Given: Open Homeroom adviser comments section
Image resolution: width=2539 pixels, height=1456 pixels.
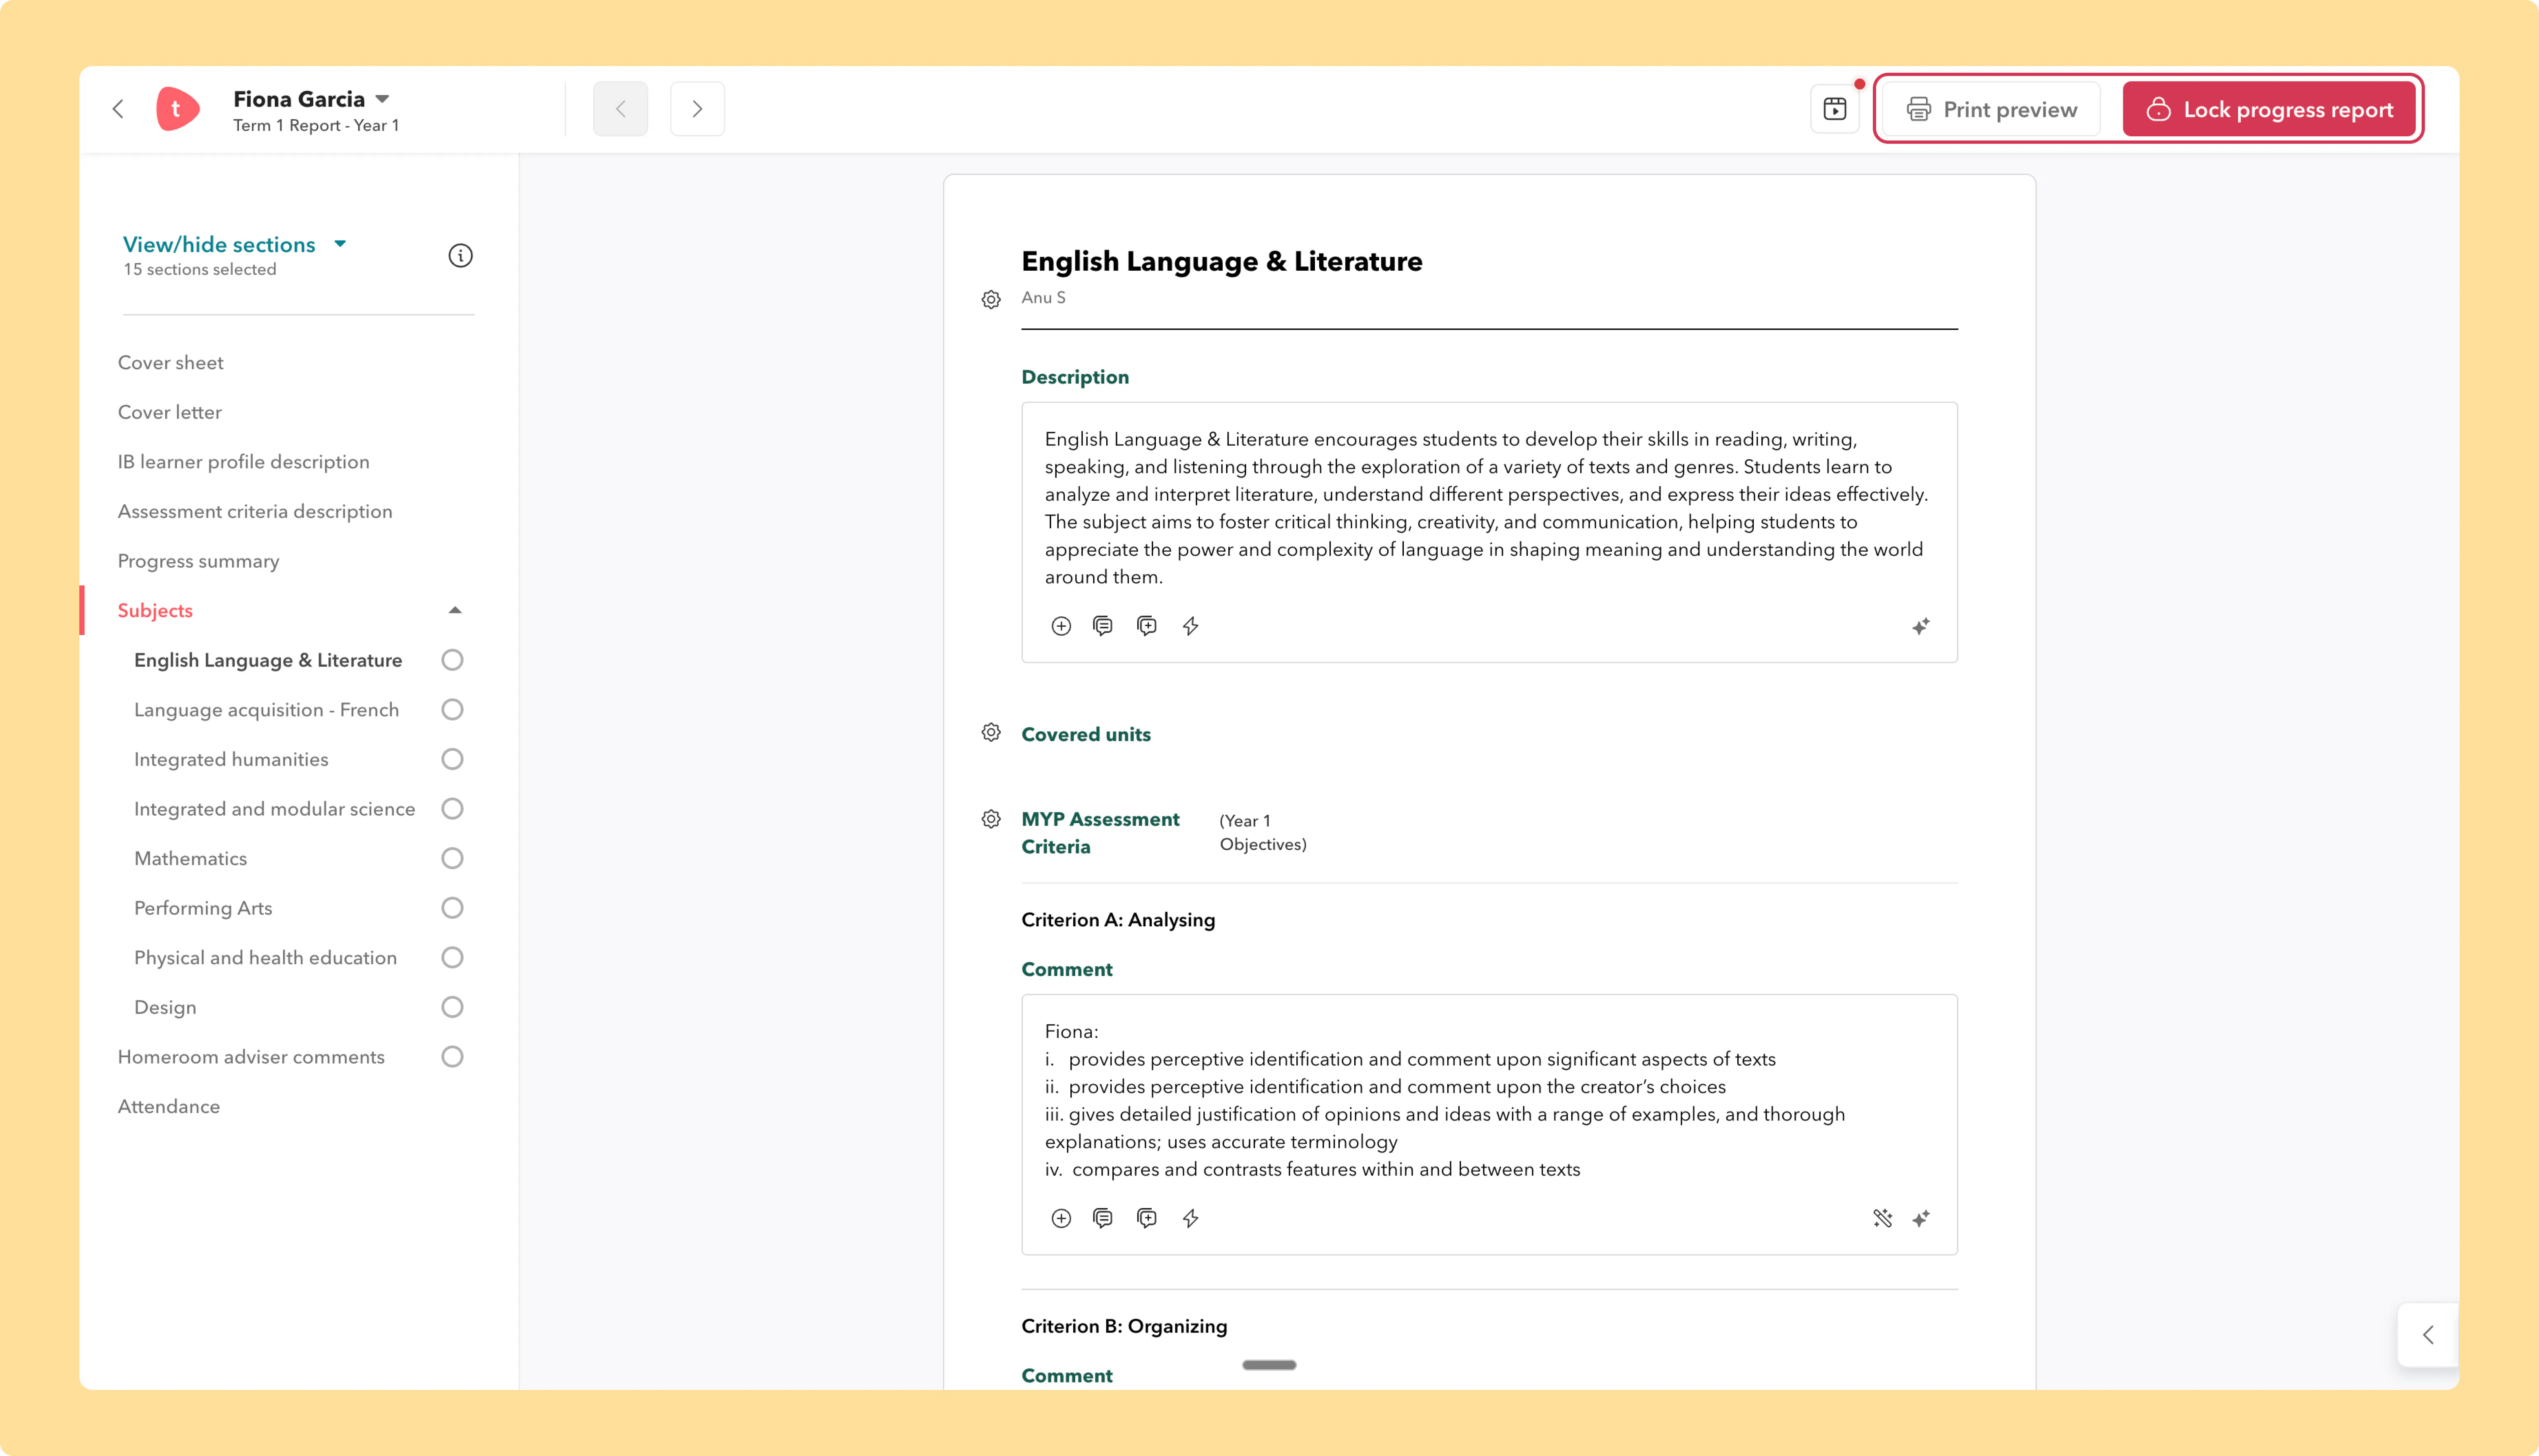Looking at the screenshot, I should [x=251, y=1057].
